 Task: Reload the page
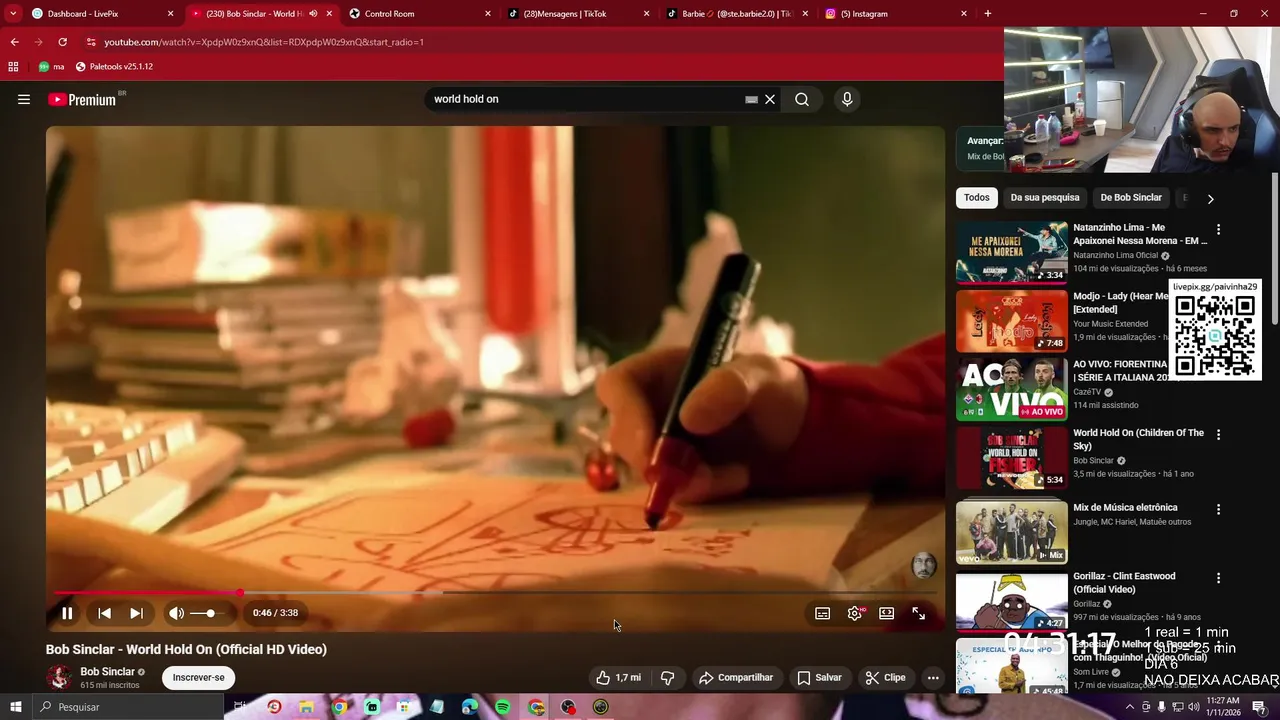click(x=62, y=42)
